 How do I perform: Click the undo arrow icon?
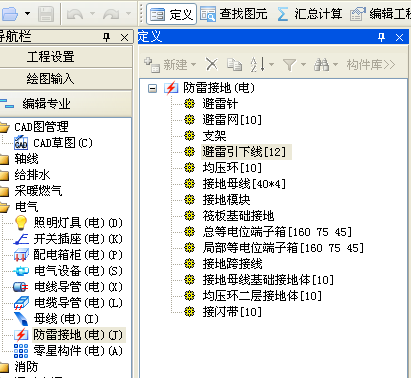pos(75,14)
